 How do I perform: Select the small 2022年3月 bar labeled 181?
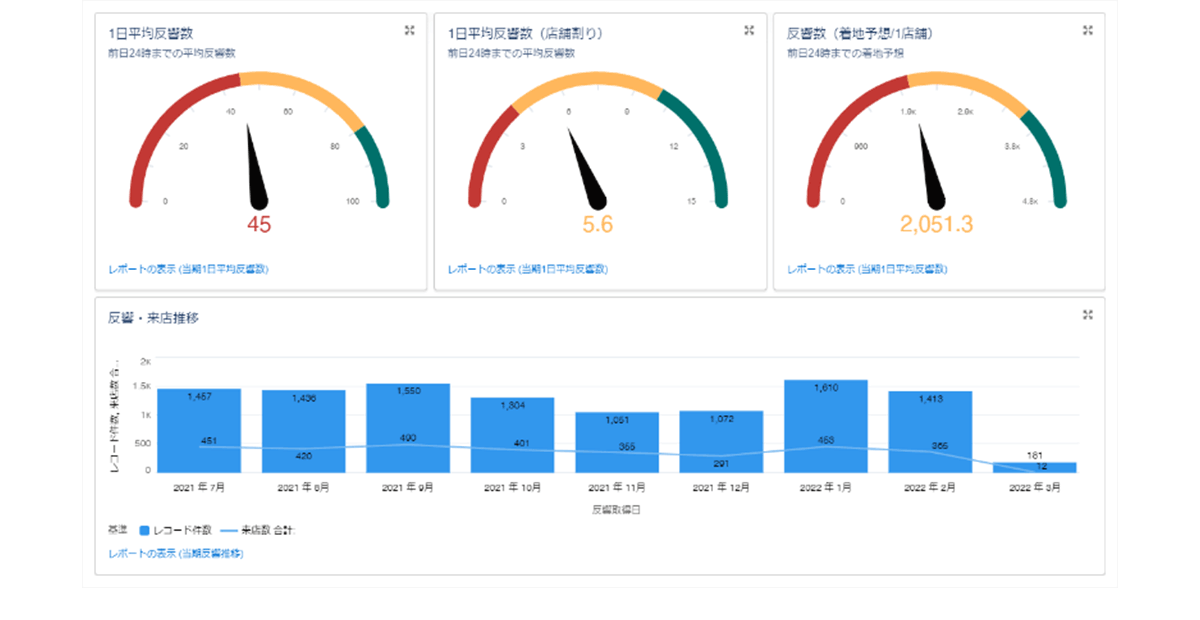1035,467
